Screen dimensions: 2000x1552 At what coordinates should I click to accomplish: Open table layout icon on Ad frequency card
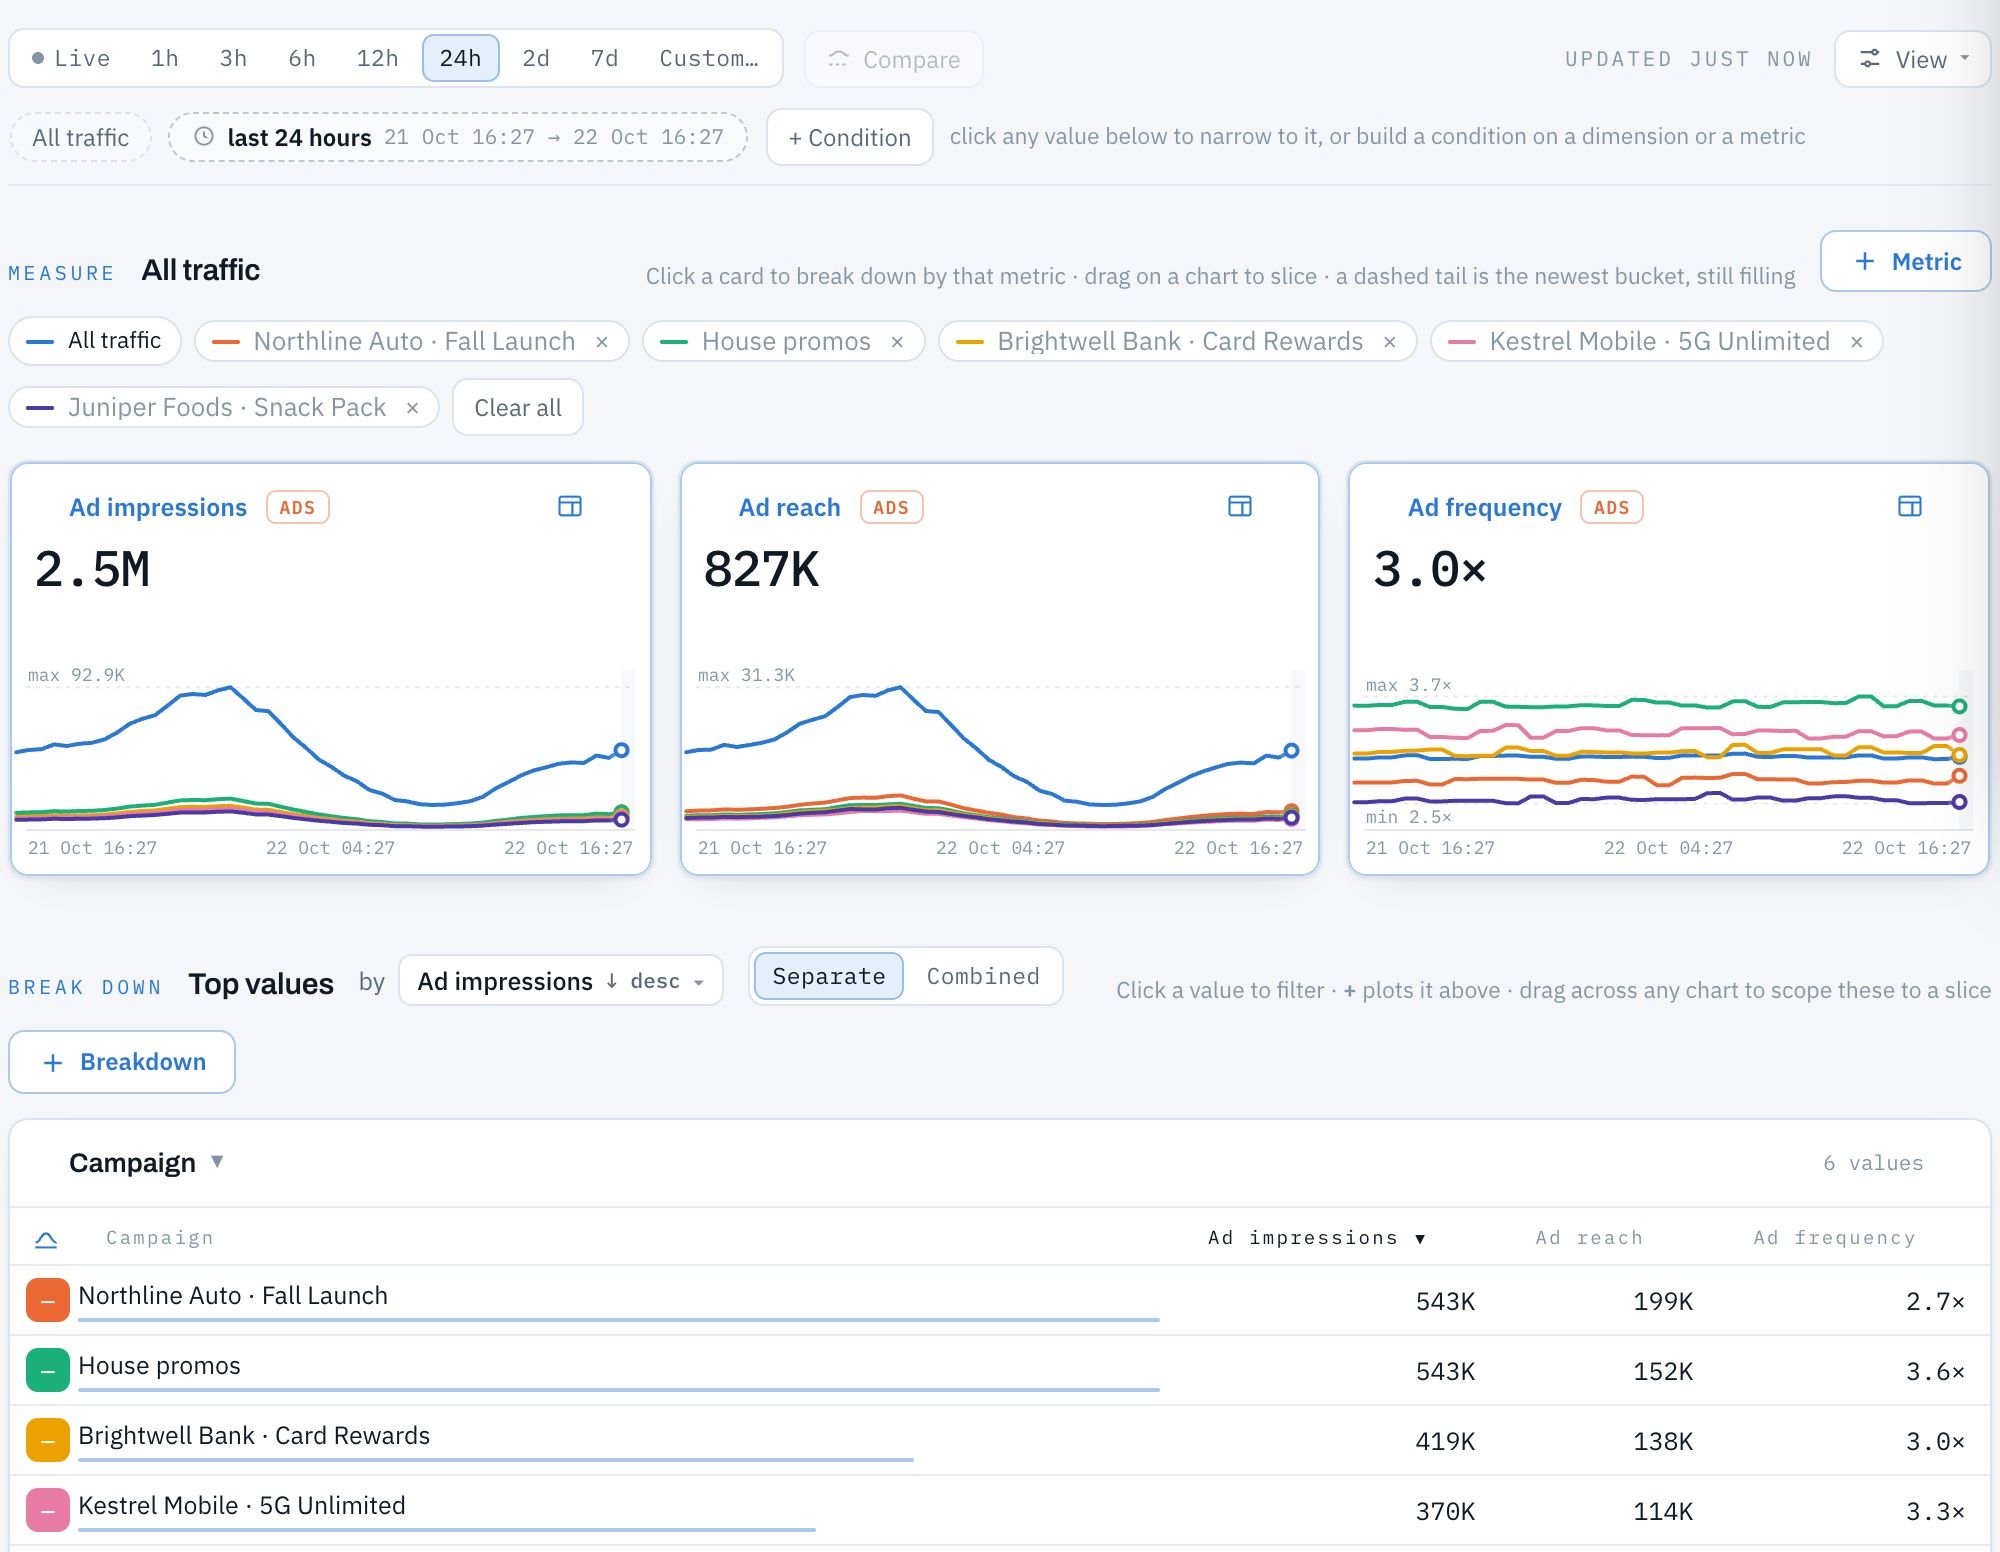click(x=1910, y=506)
